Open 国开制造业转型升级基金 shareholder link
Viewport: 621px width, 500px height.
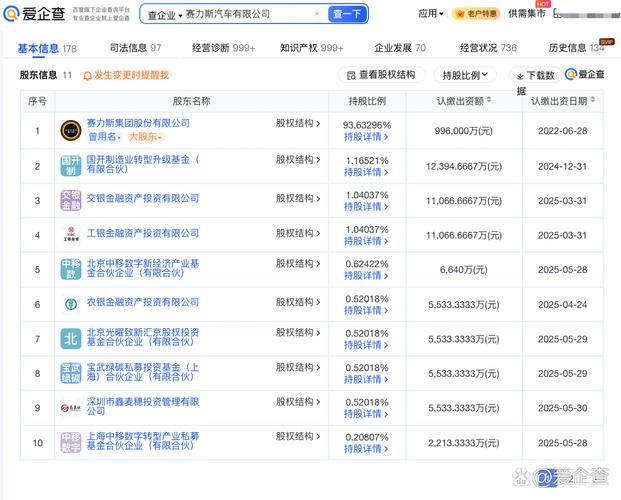point(143,164)
